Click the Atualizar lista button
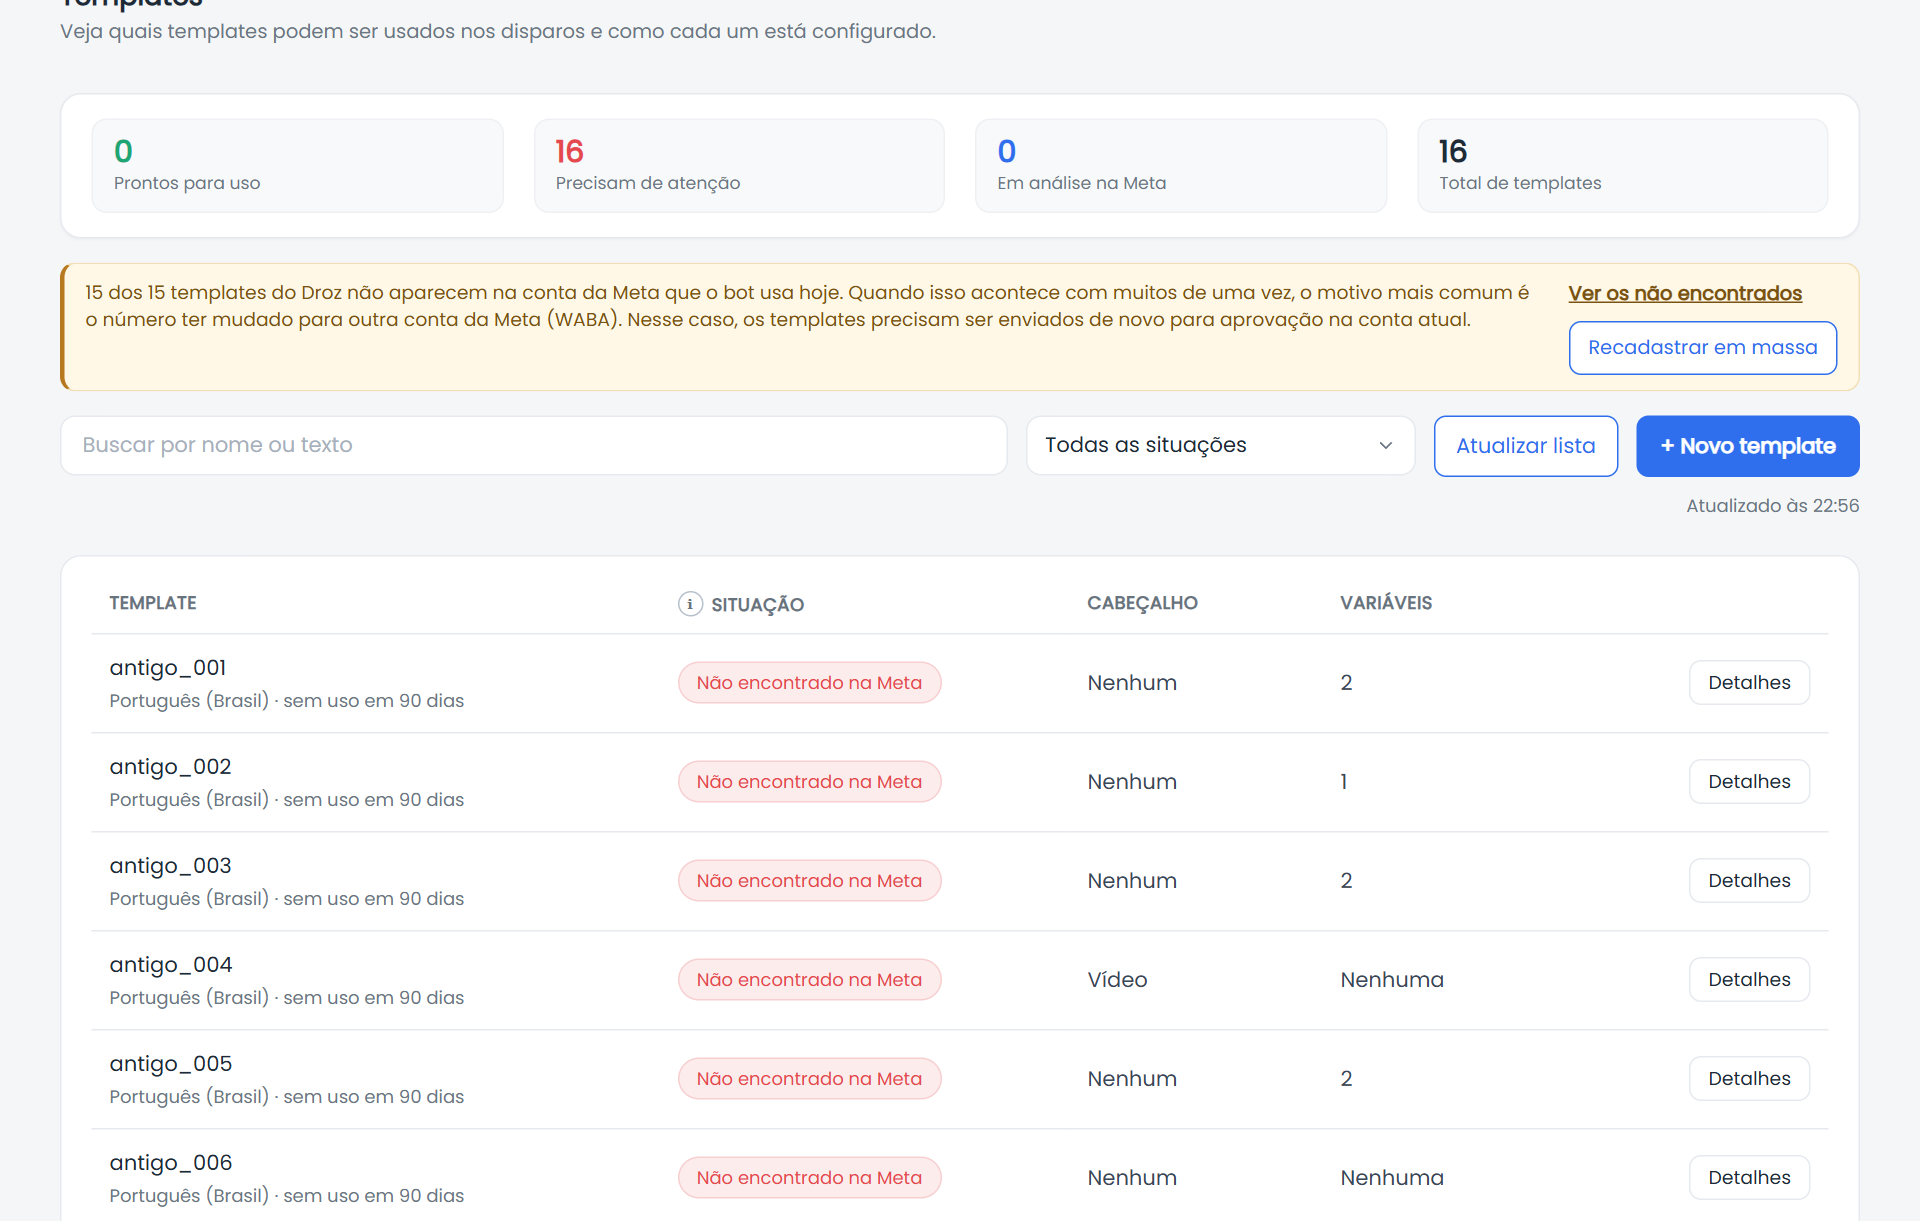 [1525, 446]
